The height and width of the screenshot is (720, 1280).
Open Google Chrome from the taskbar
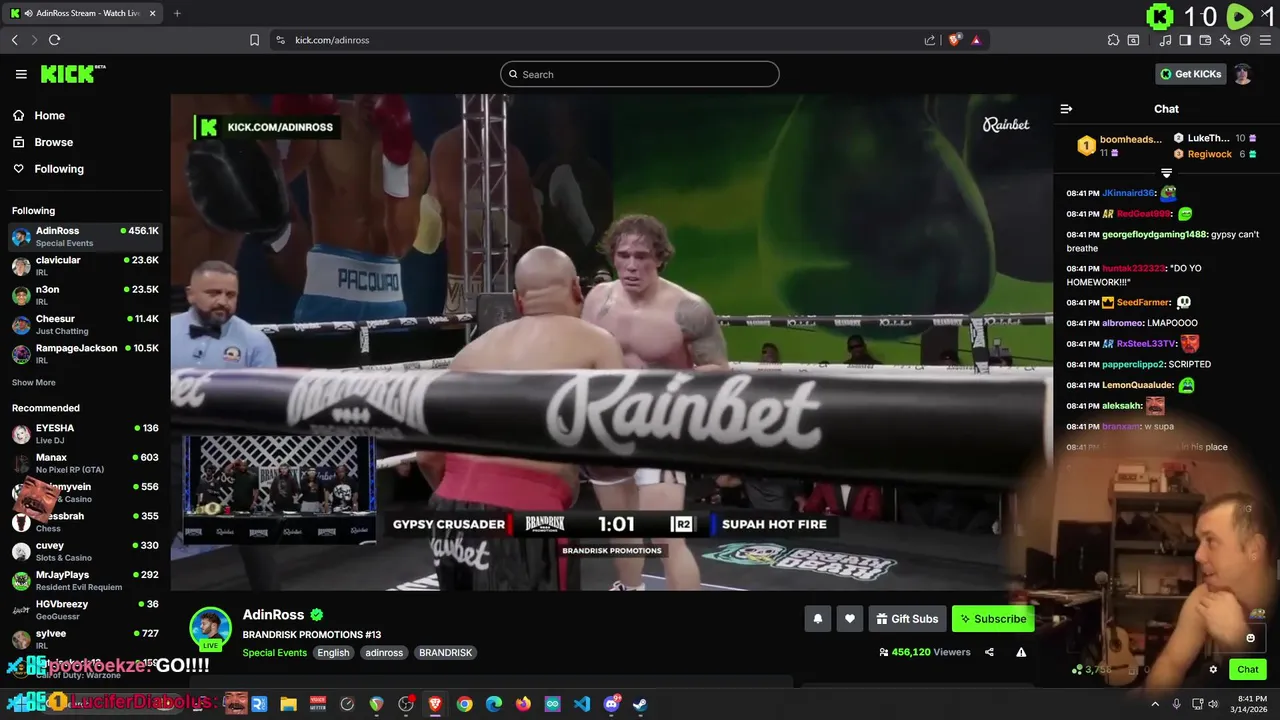(464, 704)
